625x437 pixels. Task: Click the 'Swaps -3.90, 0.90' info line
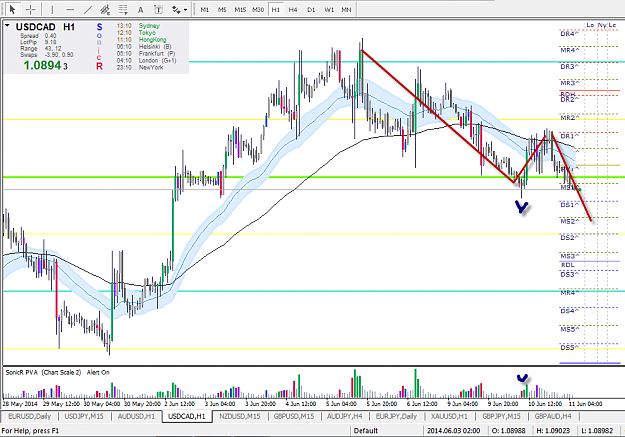47,55
